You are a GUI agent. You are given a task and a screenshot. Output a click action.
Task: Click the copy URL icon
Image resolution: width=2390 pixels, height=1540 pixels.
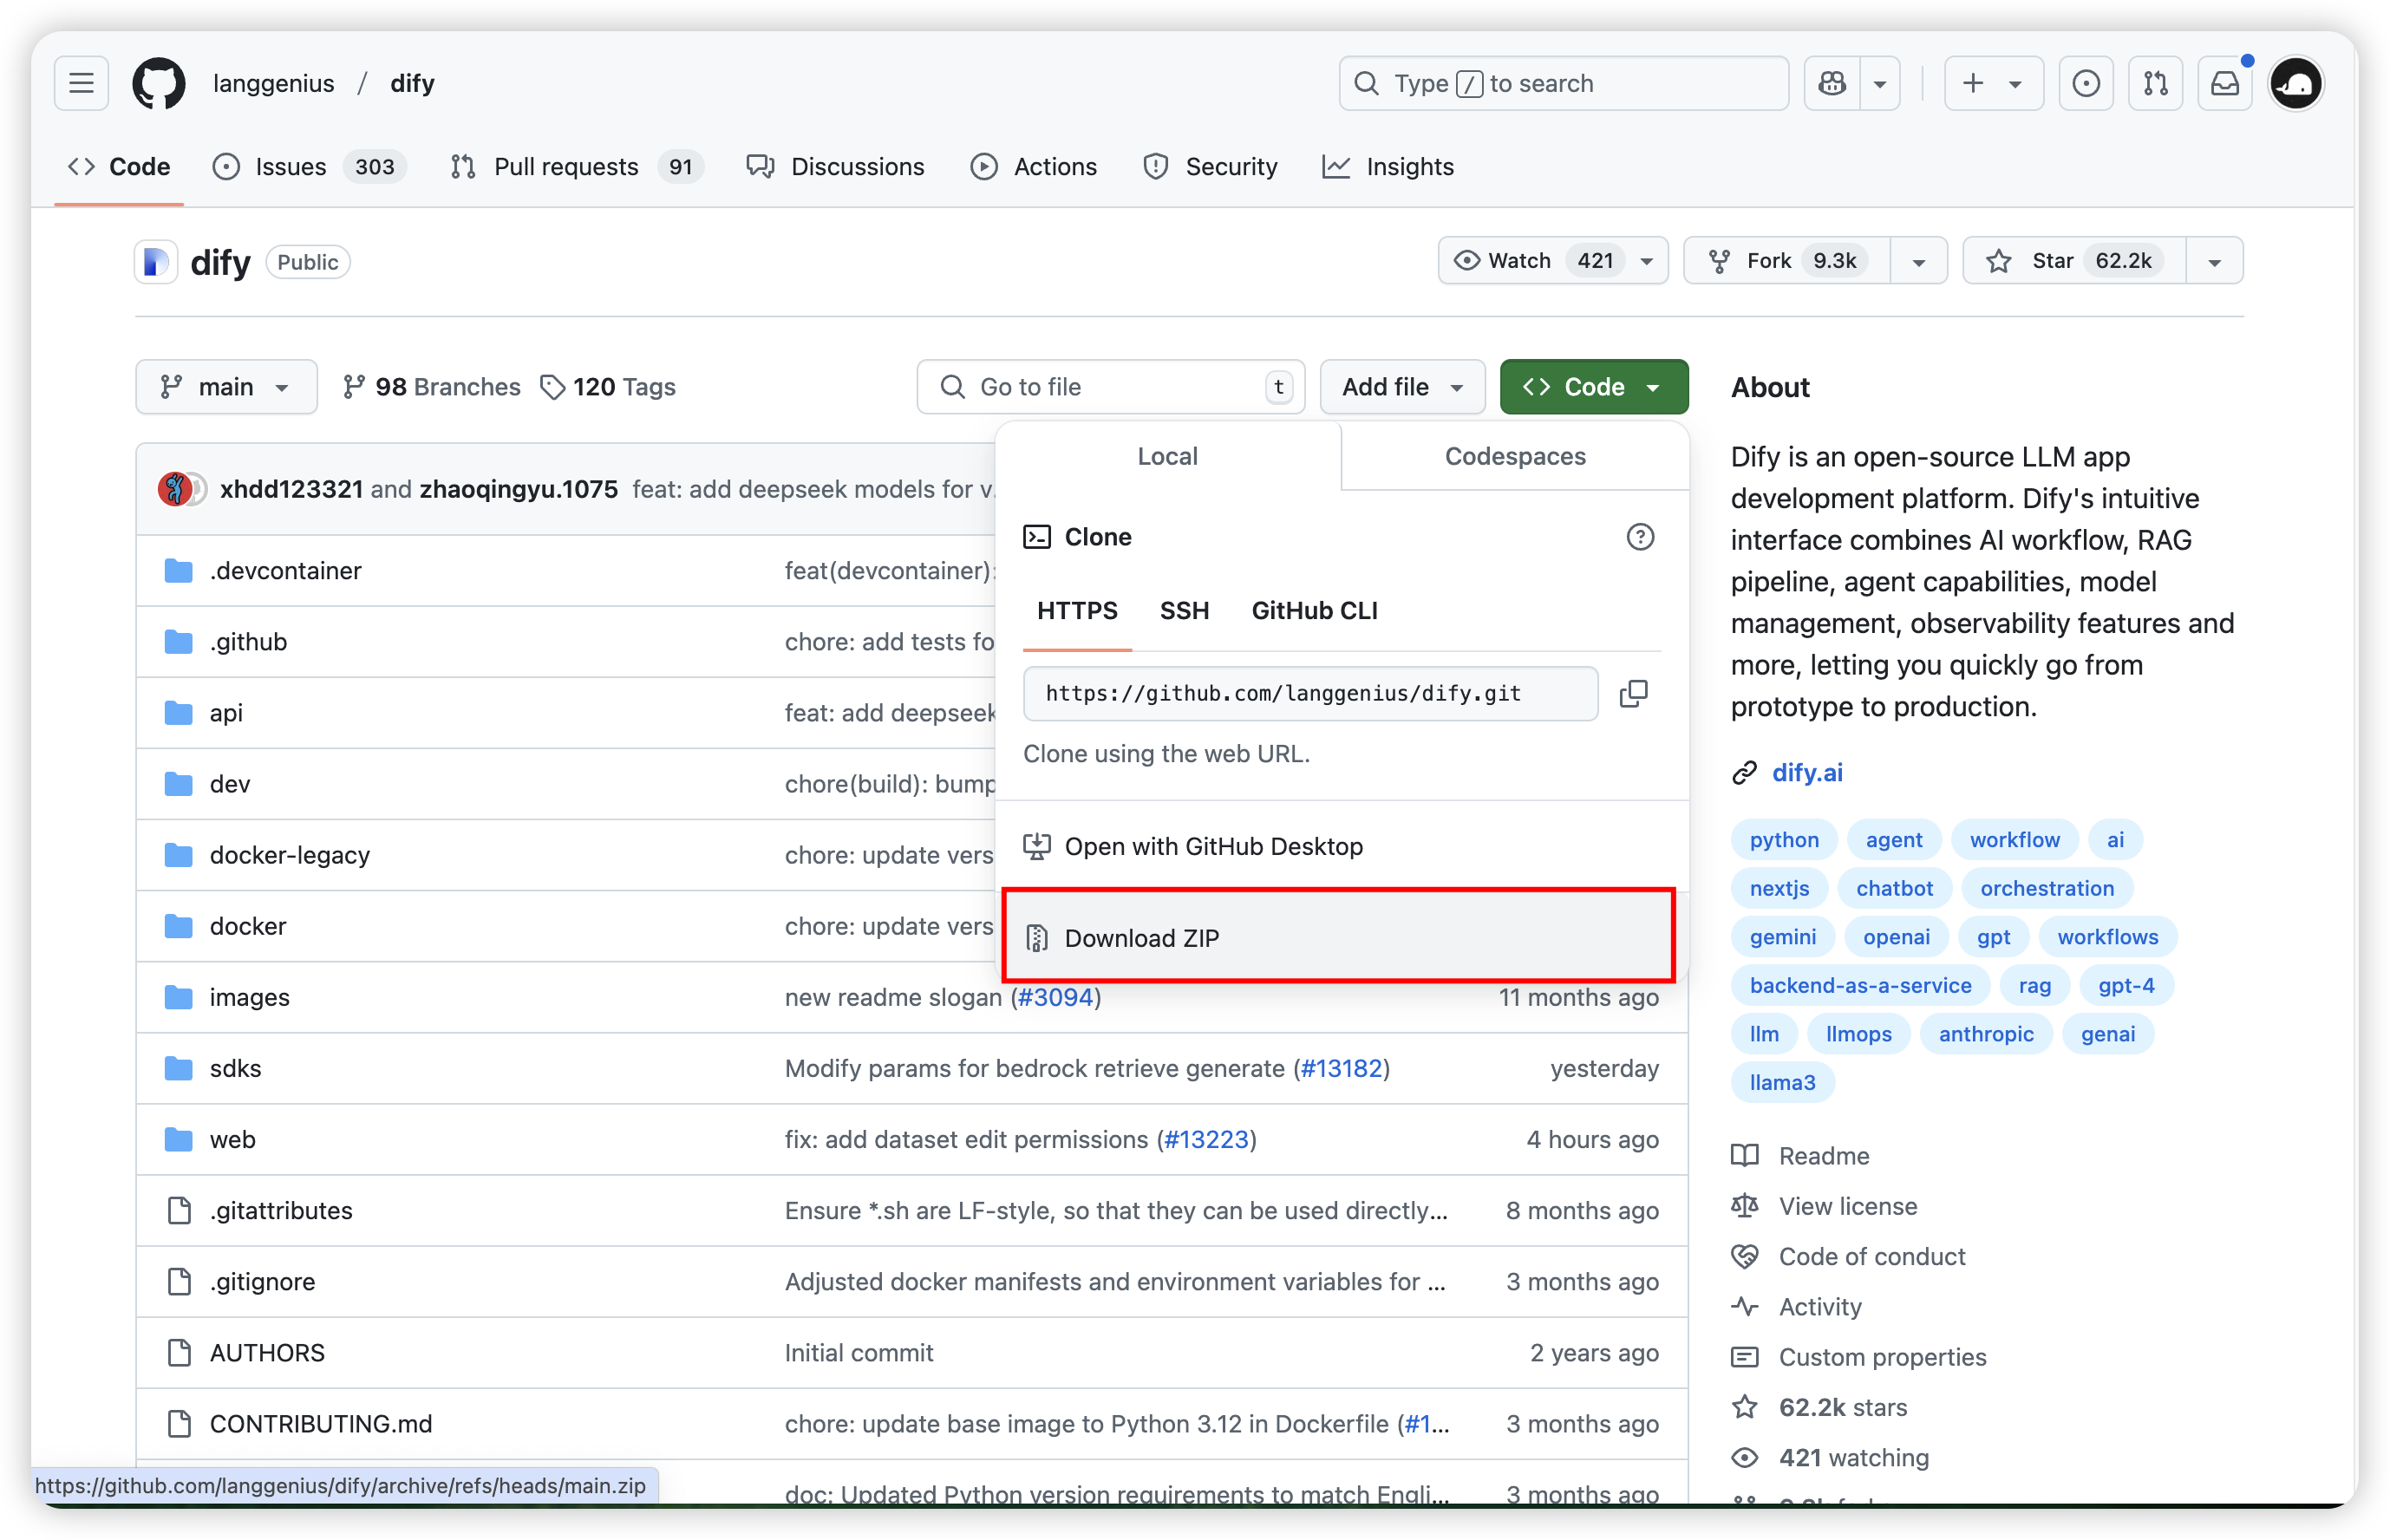pyautogui.click(x=1634, y=694)
